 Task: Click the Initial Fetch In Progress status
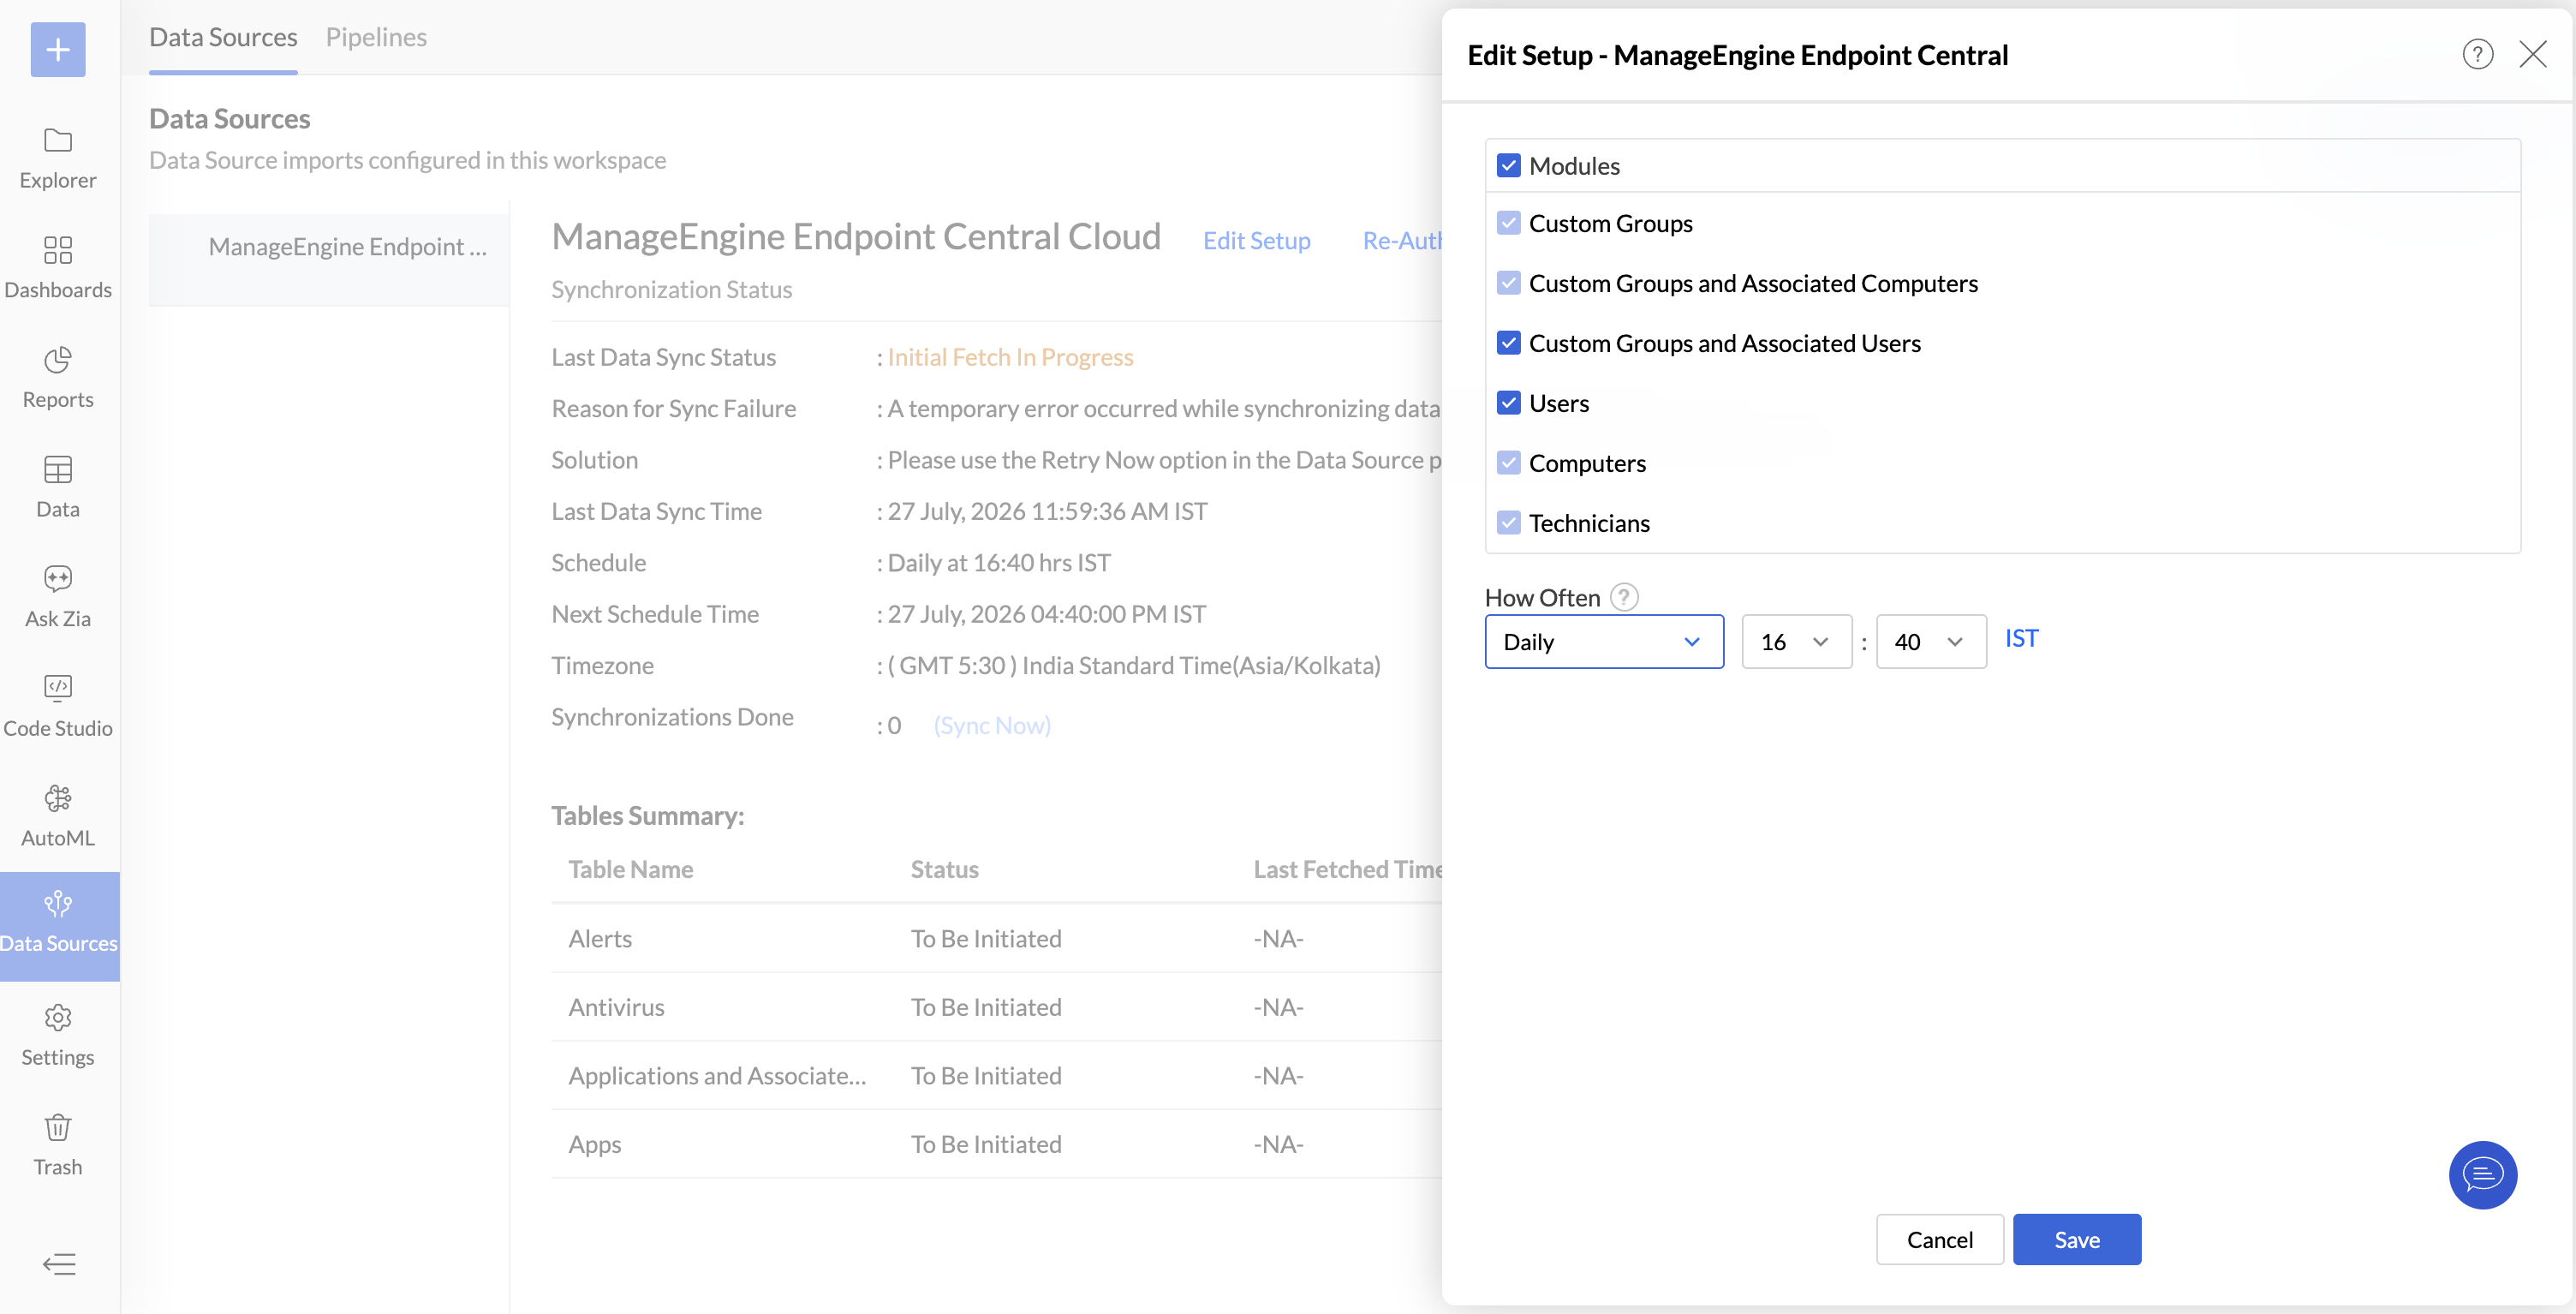click(1010, 357)
